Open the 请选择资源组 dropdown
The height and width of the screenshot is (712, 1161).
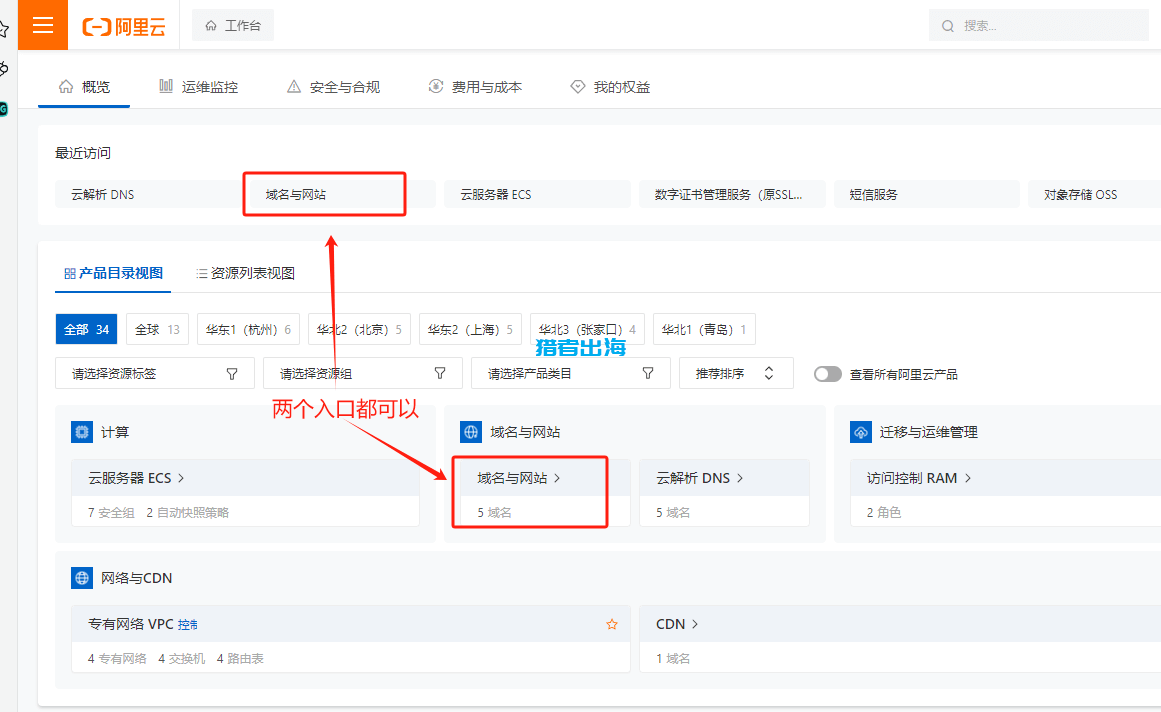(363, 373)
